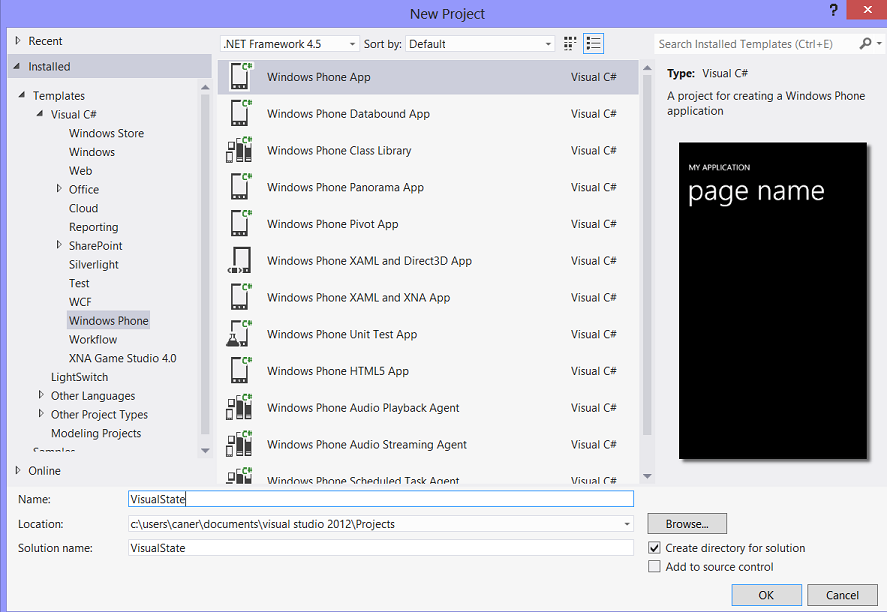This screenshot has height=612, width=887.
Task: Select the Reporting template category
Action: (x=94, y=227)
